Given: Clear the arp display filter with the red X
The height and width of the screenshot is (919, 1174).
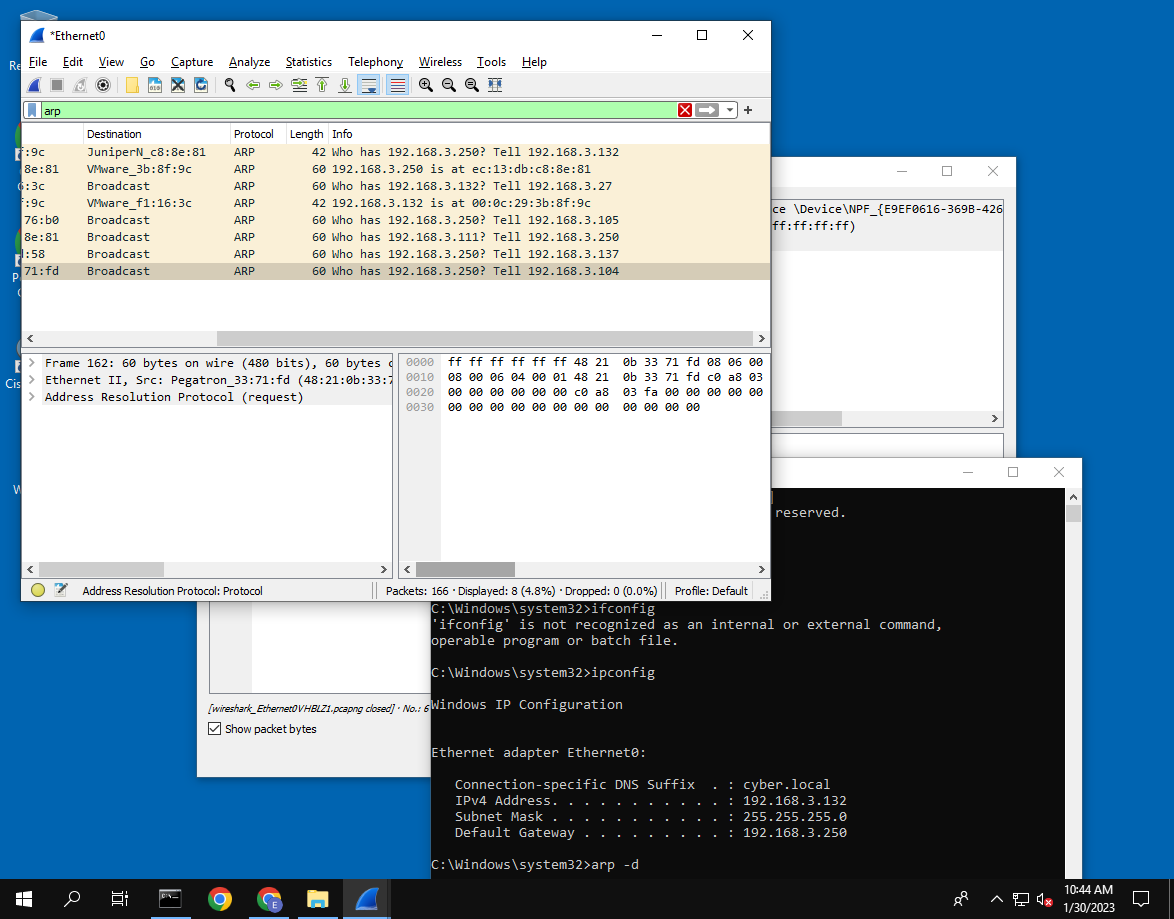Looking at the screenshot, I should [684, 111].
